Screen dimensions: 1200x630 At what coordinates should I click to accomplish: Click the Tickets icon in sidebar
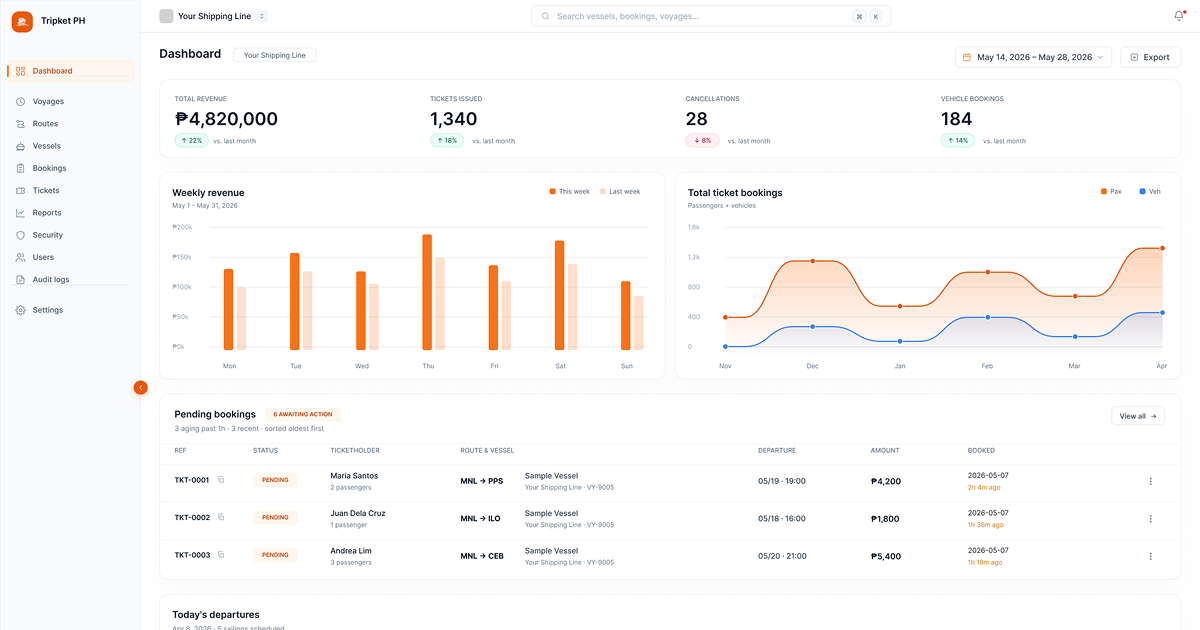(x=21, y=190)
